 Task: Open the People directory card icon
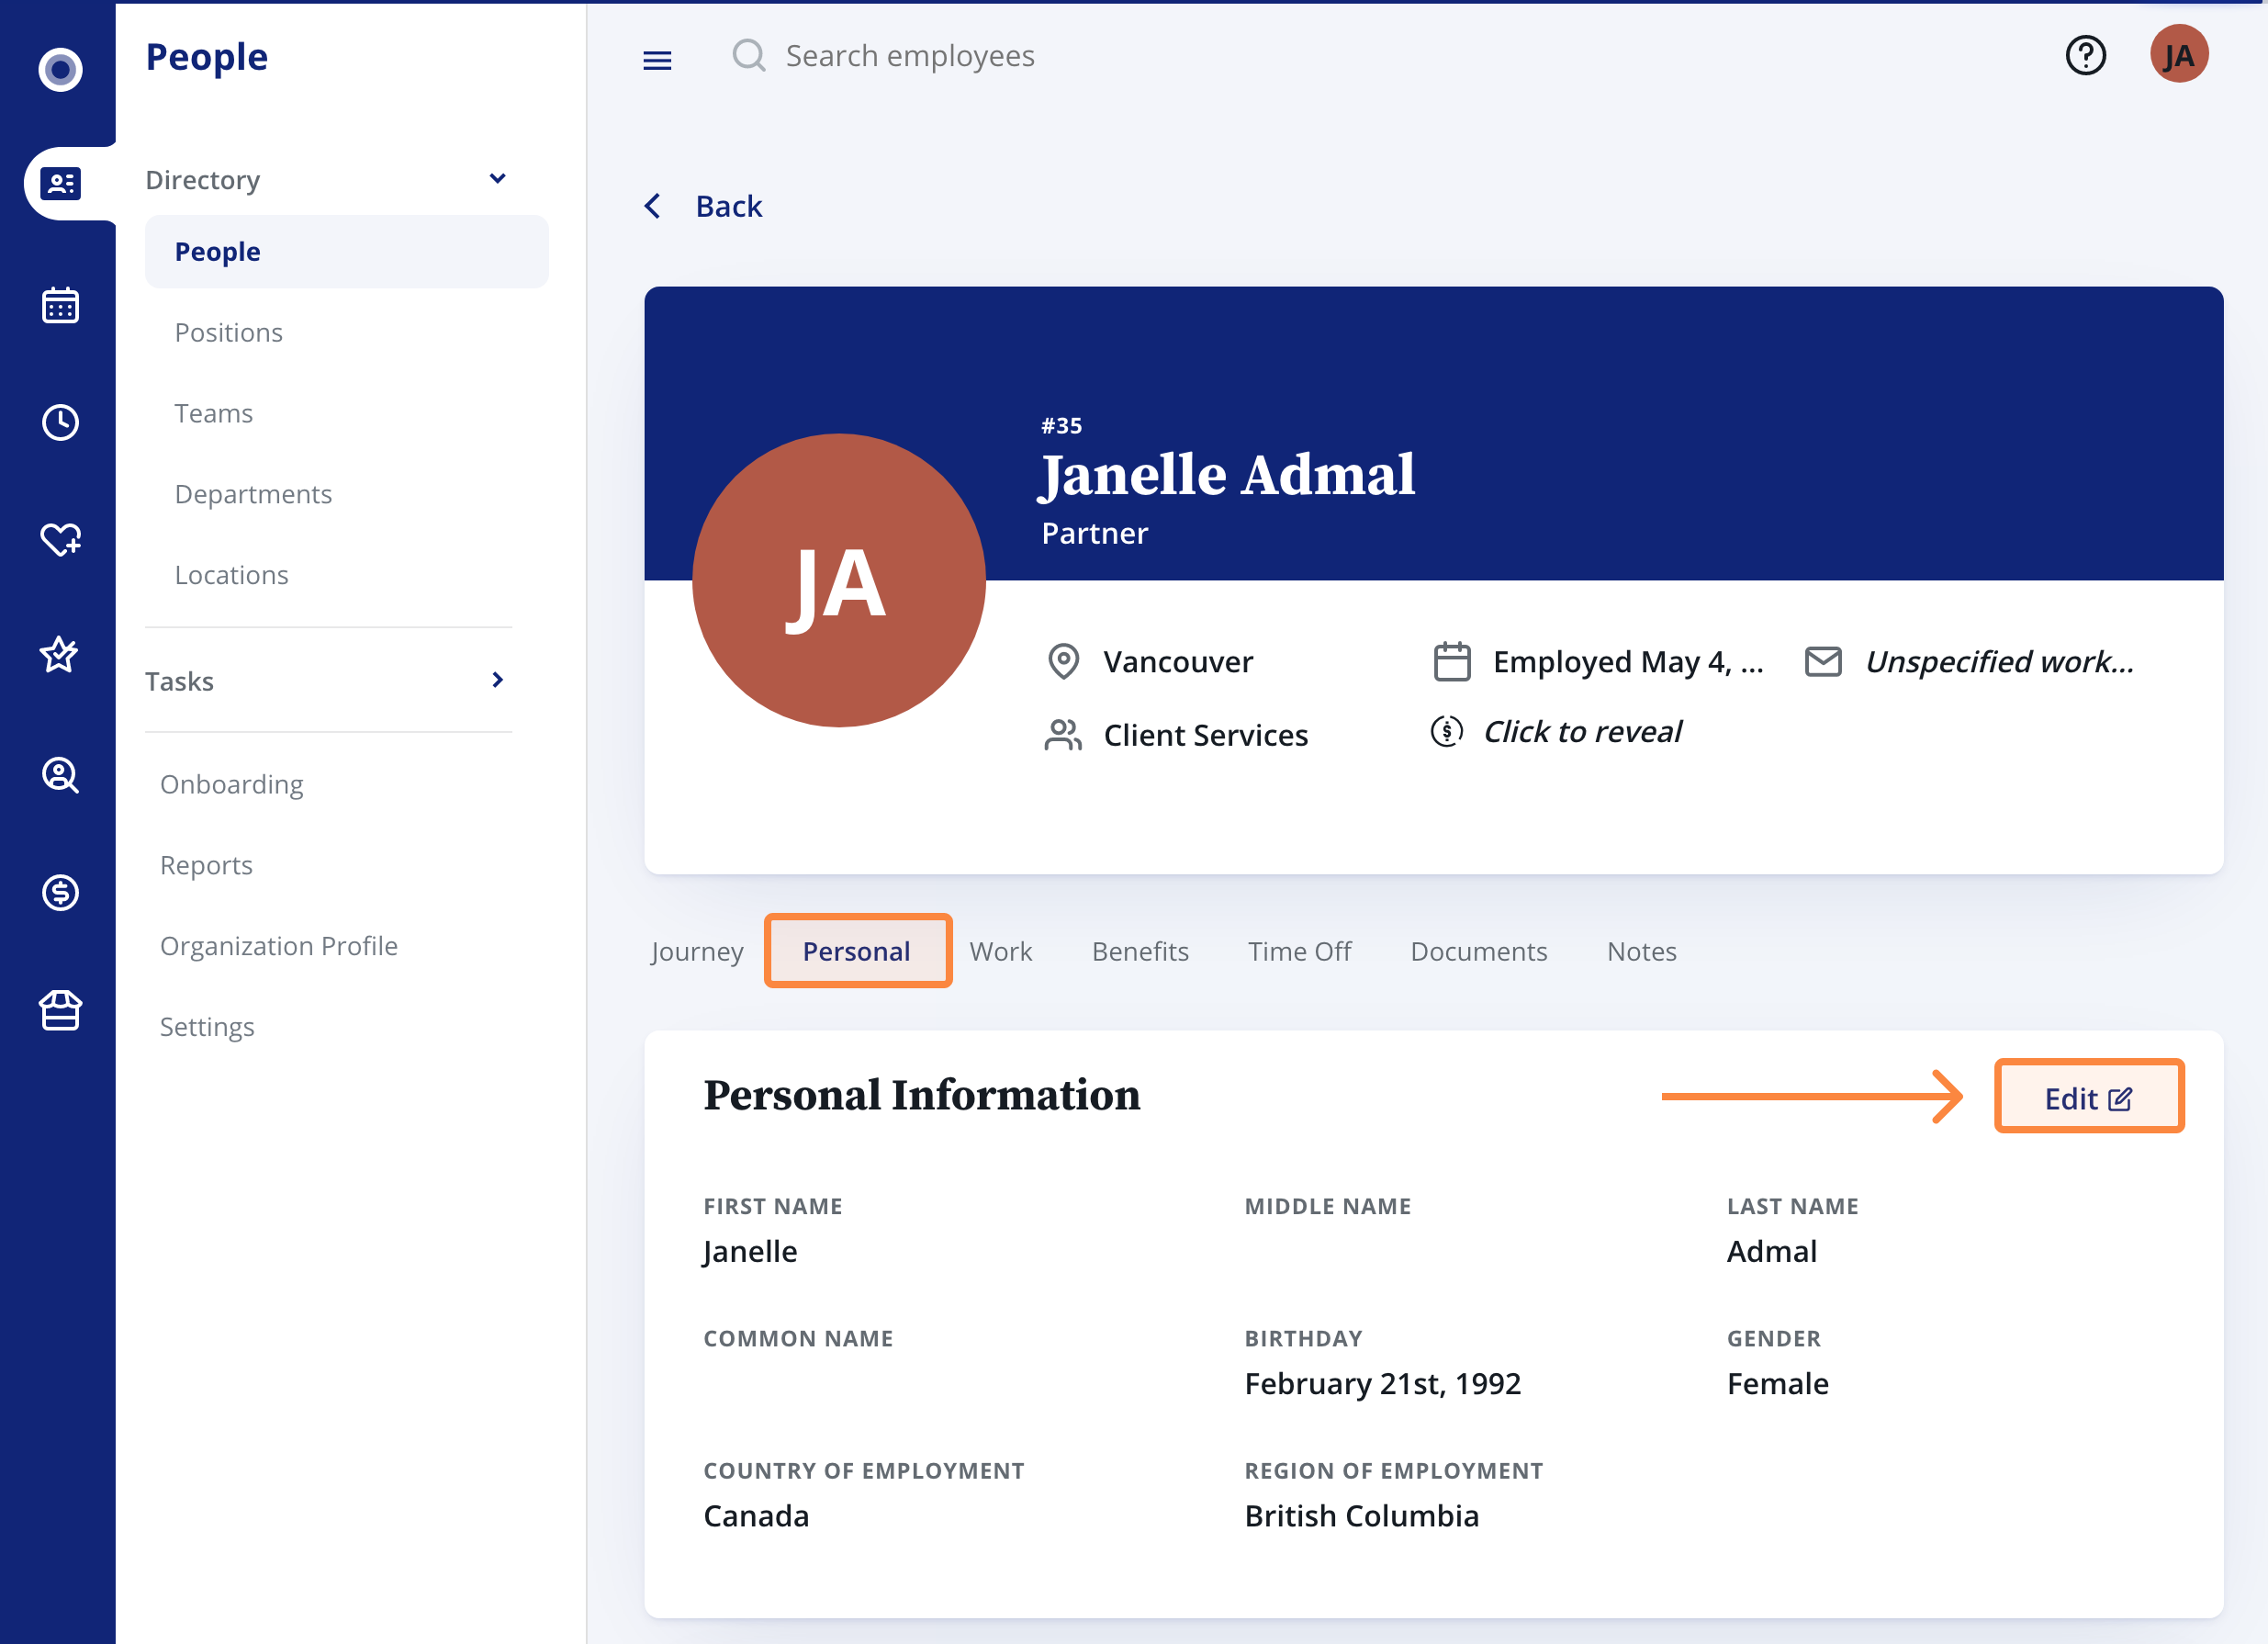point(60,183)
